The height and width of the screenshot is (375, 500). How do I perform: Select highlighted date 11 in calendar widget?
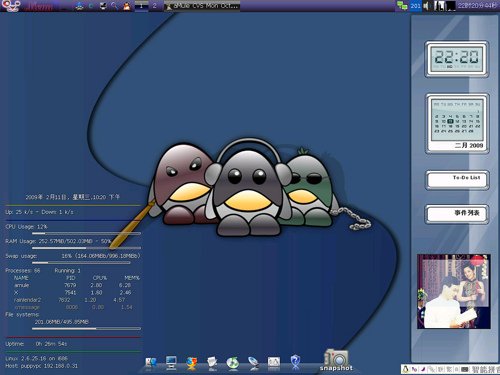450,121
